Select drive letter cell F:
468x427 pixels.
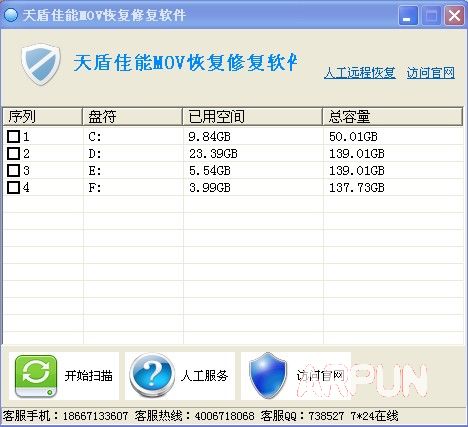tap(95, 188)
